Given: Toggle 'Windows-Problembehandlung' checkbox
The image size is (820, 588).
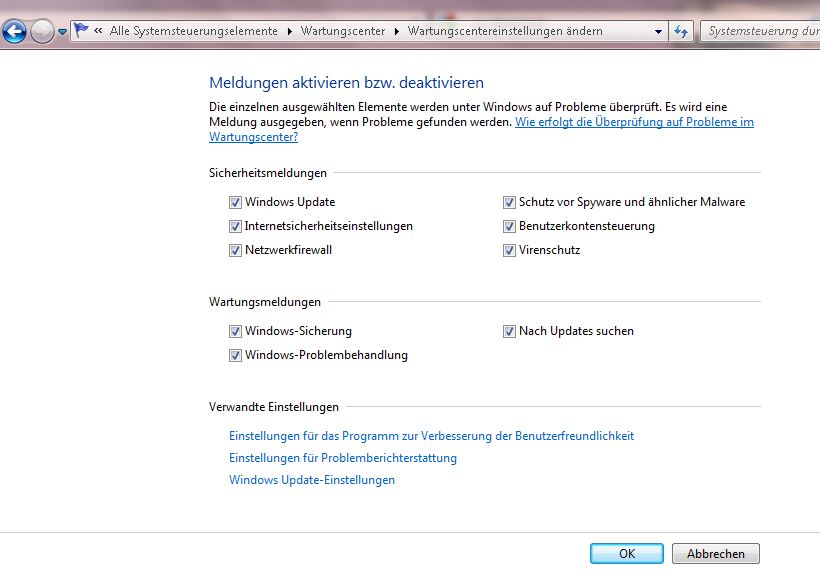Looking at the screenshot, I should 235,355.
